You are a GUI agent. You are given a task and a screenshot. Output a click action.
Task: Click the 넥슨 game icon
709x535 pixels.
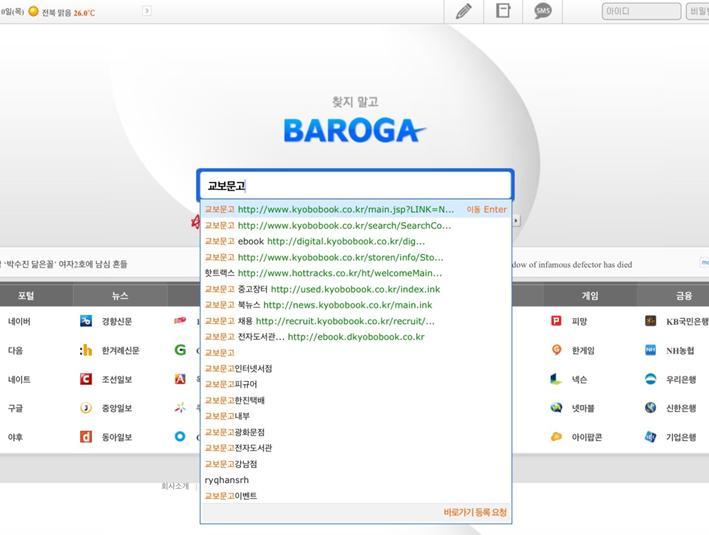(556, 379)
